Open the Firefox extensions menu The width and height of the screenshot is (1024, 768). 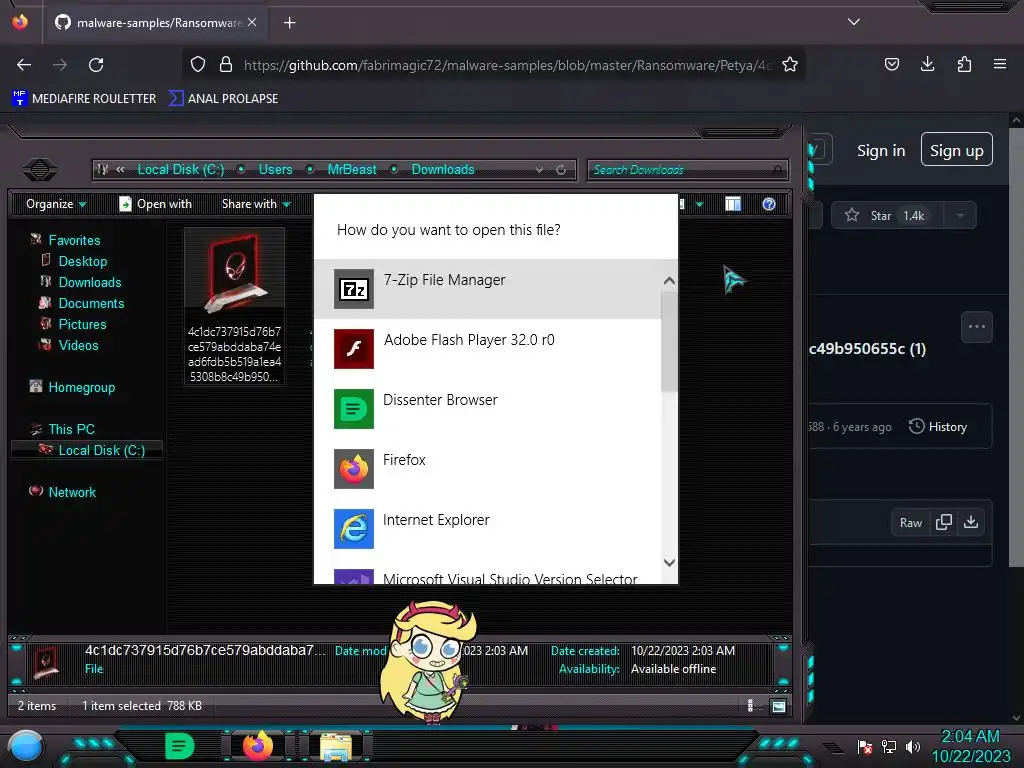pos(964,64)
